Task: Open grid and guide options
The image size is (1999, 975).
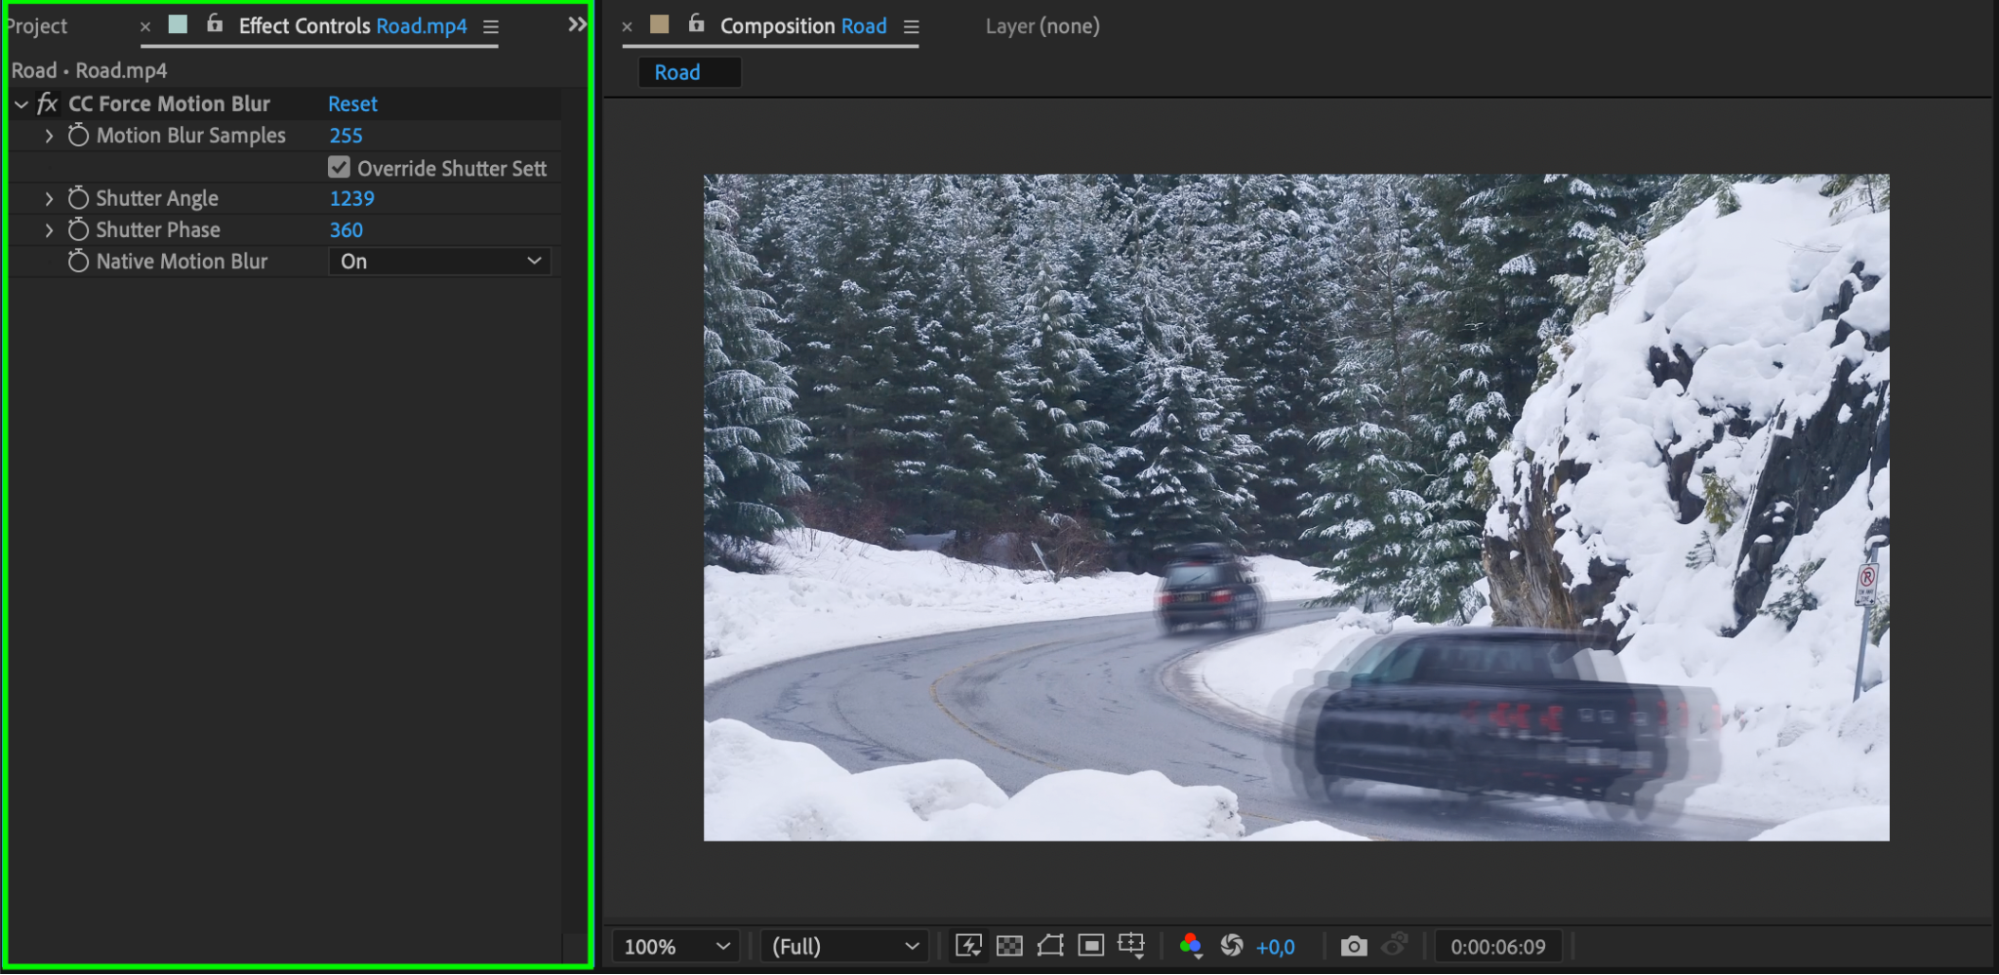Action: (x=1132, y=946)
